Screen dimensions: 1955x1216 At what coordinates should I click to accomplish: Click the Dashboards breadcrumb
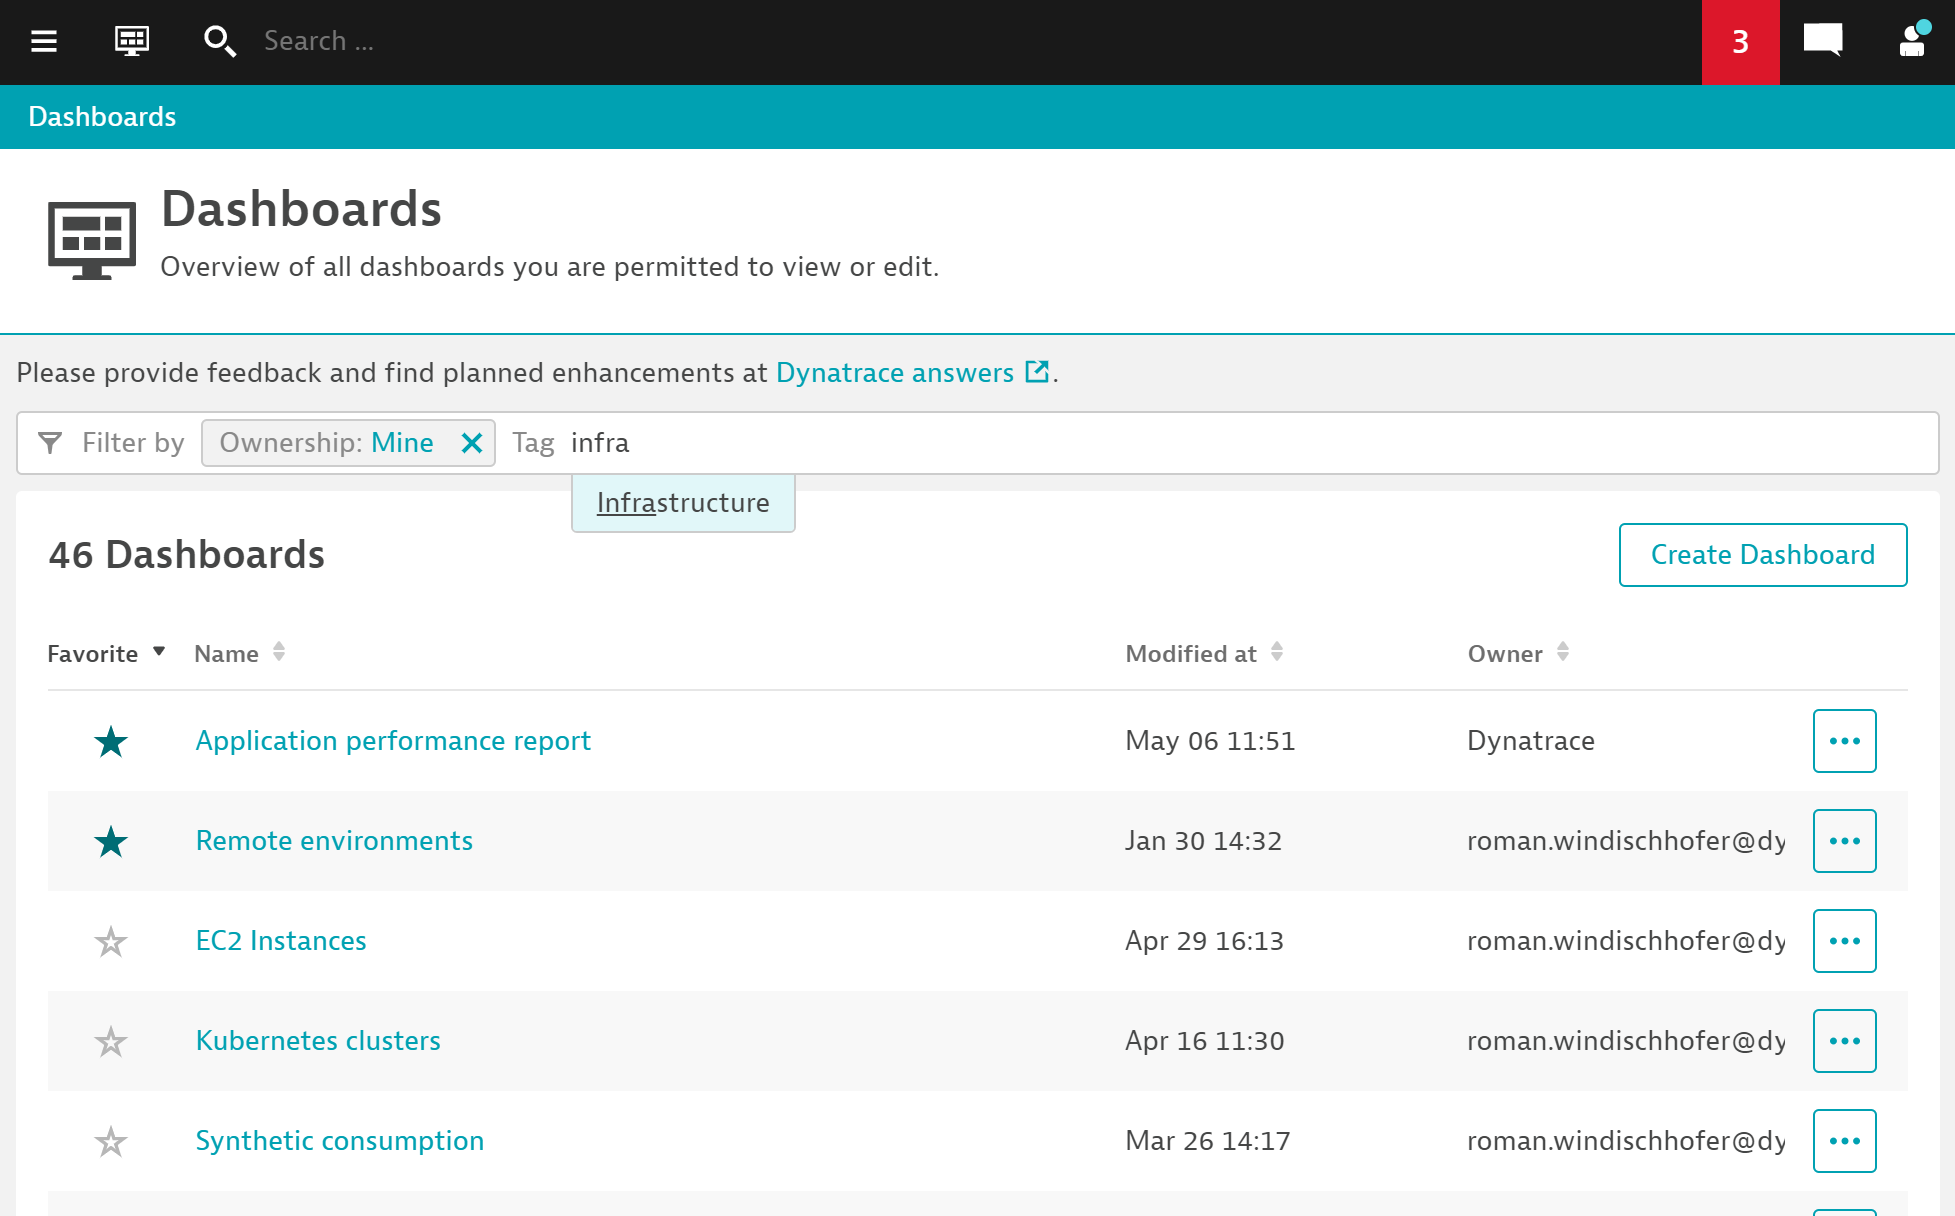point(102,117)
